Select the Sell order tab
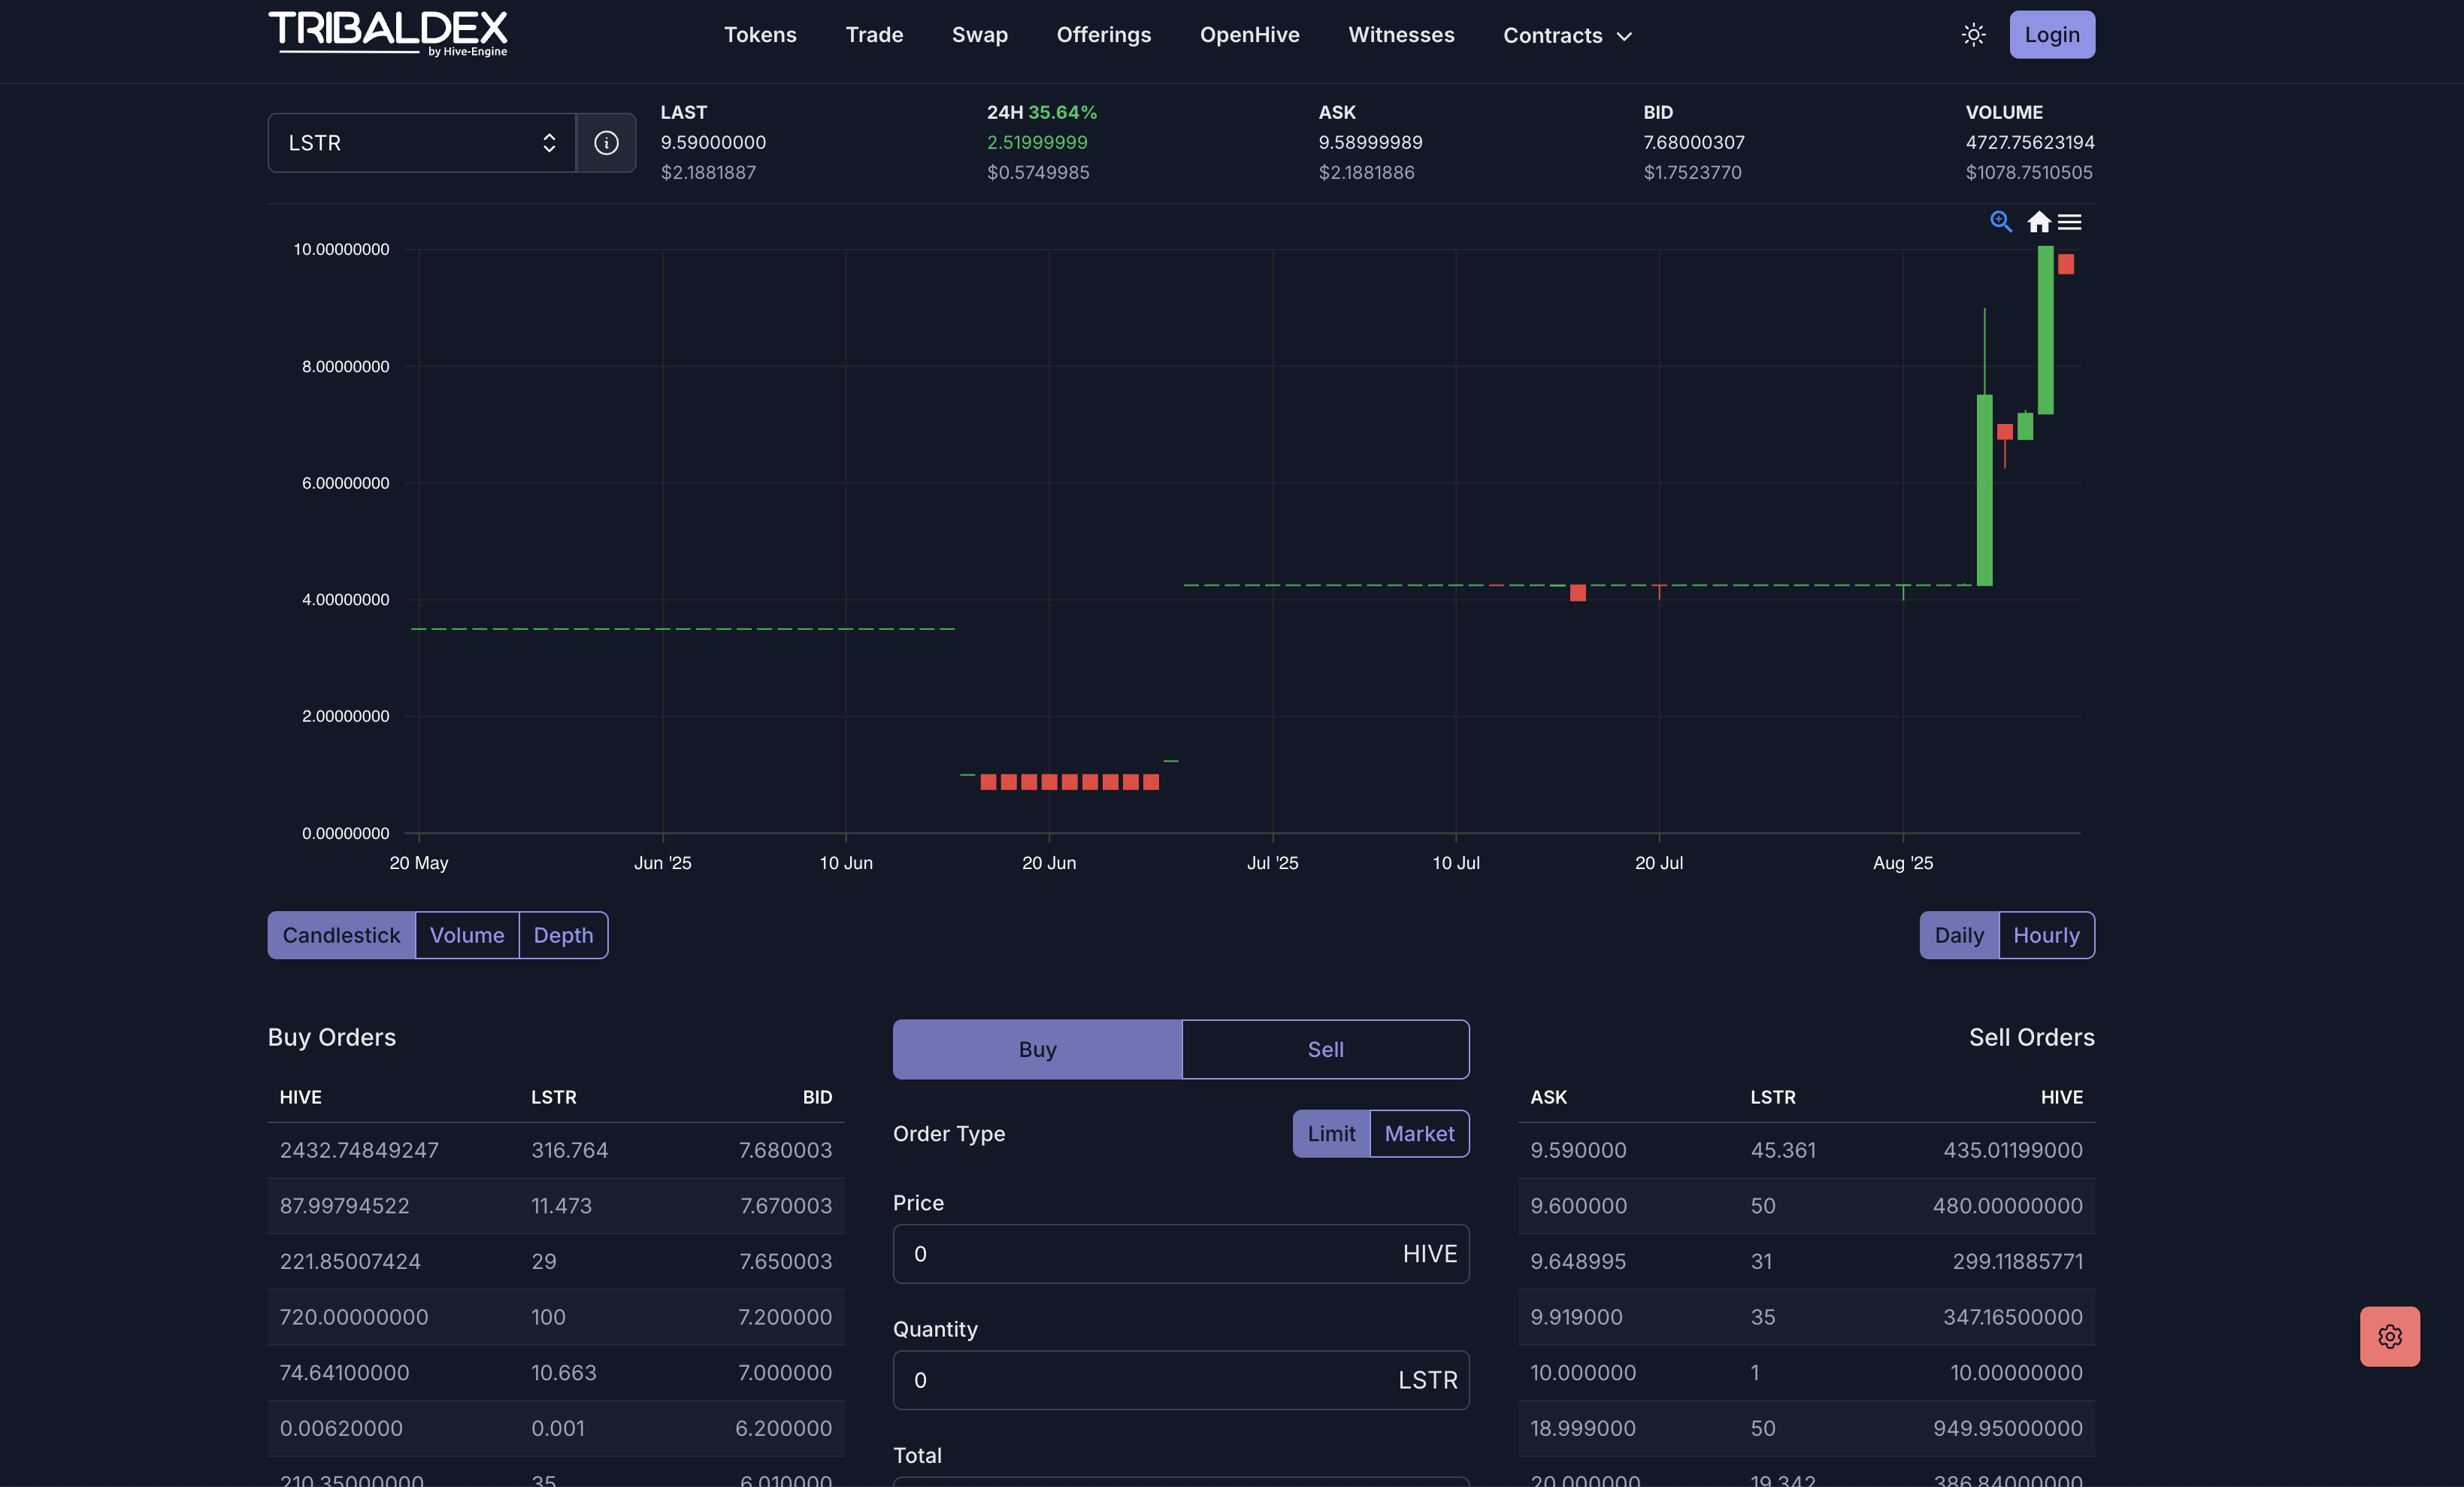This screenshot has width=2464, height=1487. coord(1325,1049)
